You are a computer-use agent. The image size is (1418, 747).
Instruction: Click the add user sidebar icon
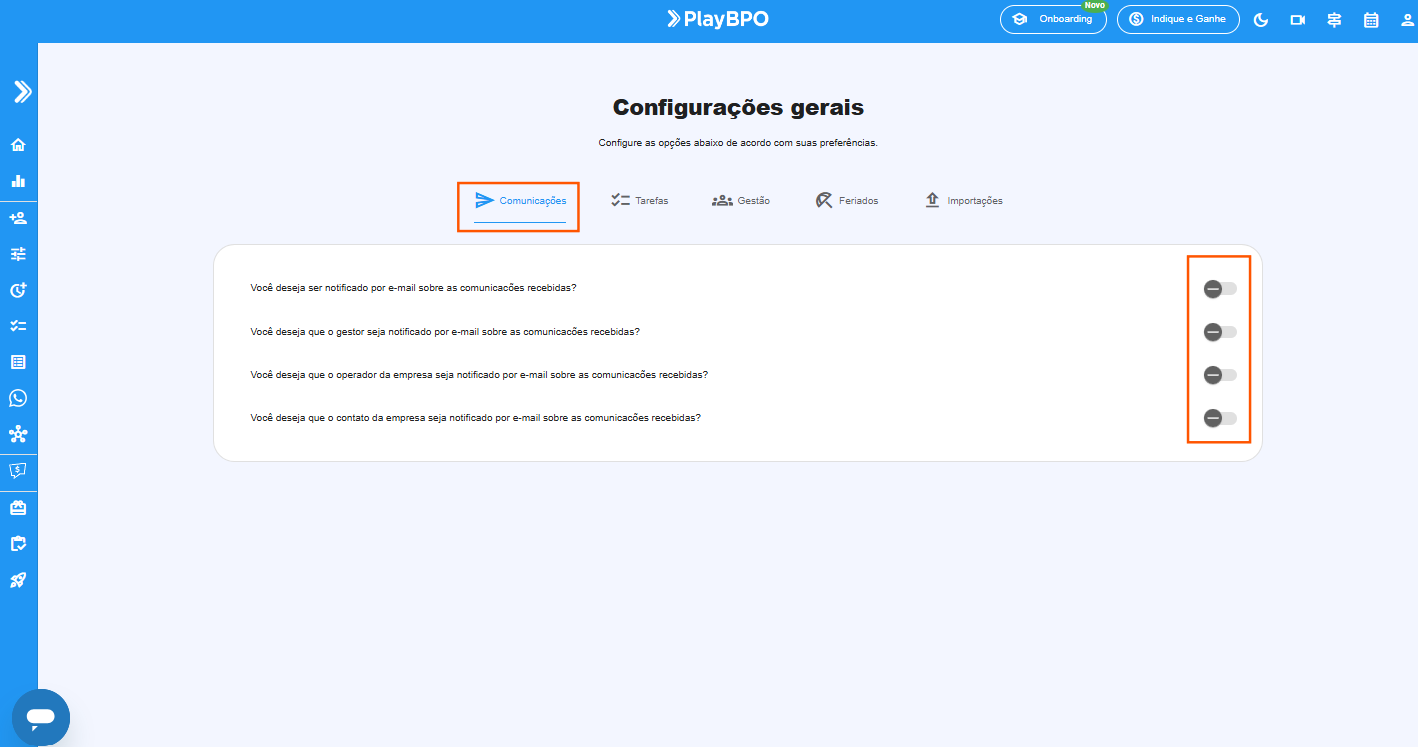[18, 218]
